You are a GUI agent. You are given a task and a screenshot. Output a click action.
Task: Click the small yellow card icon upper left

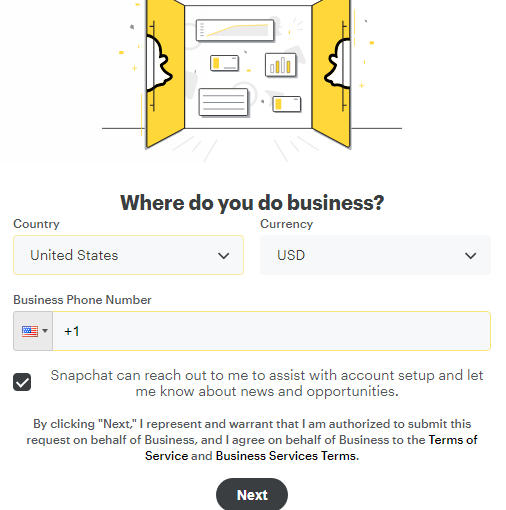tap(225, 63)
